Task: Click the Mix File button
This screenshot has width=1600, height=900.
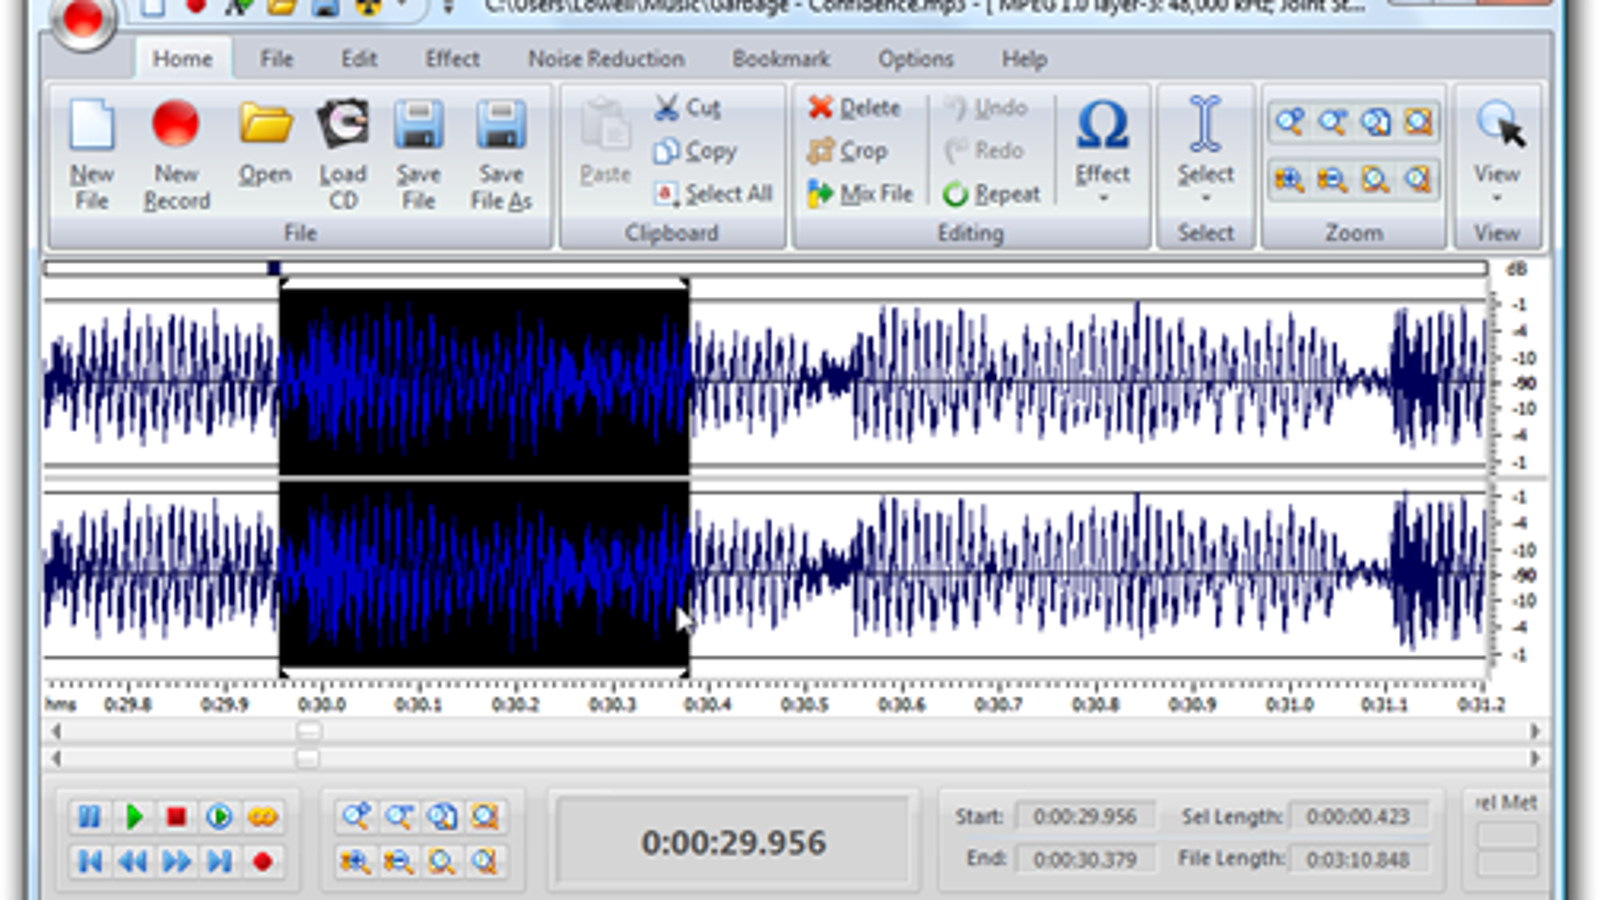Action: click(x=861, y=193)
